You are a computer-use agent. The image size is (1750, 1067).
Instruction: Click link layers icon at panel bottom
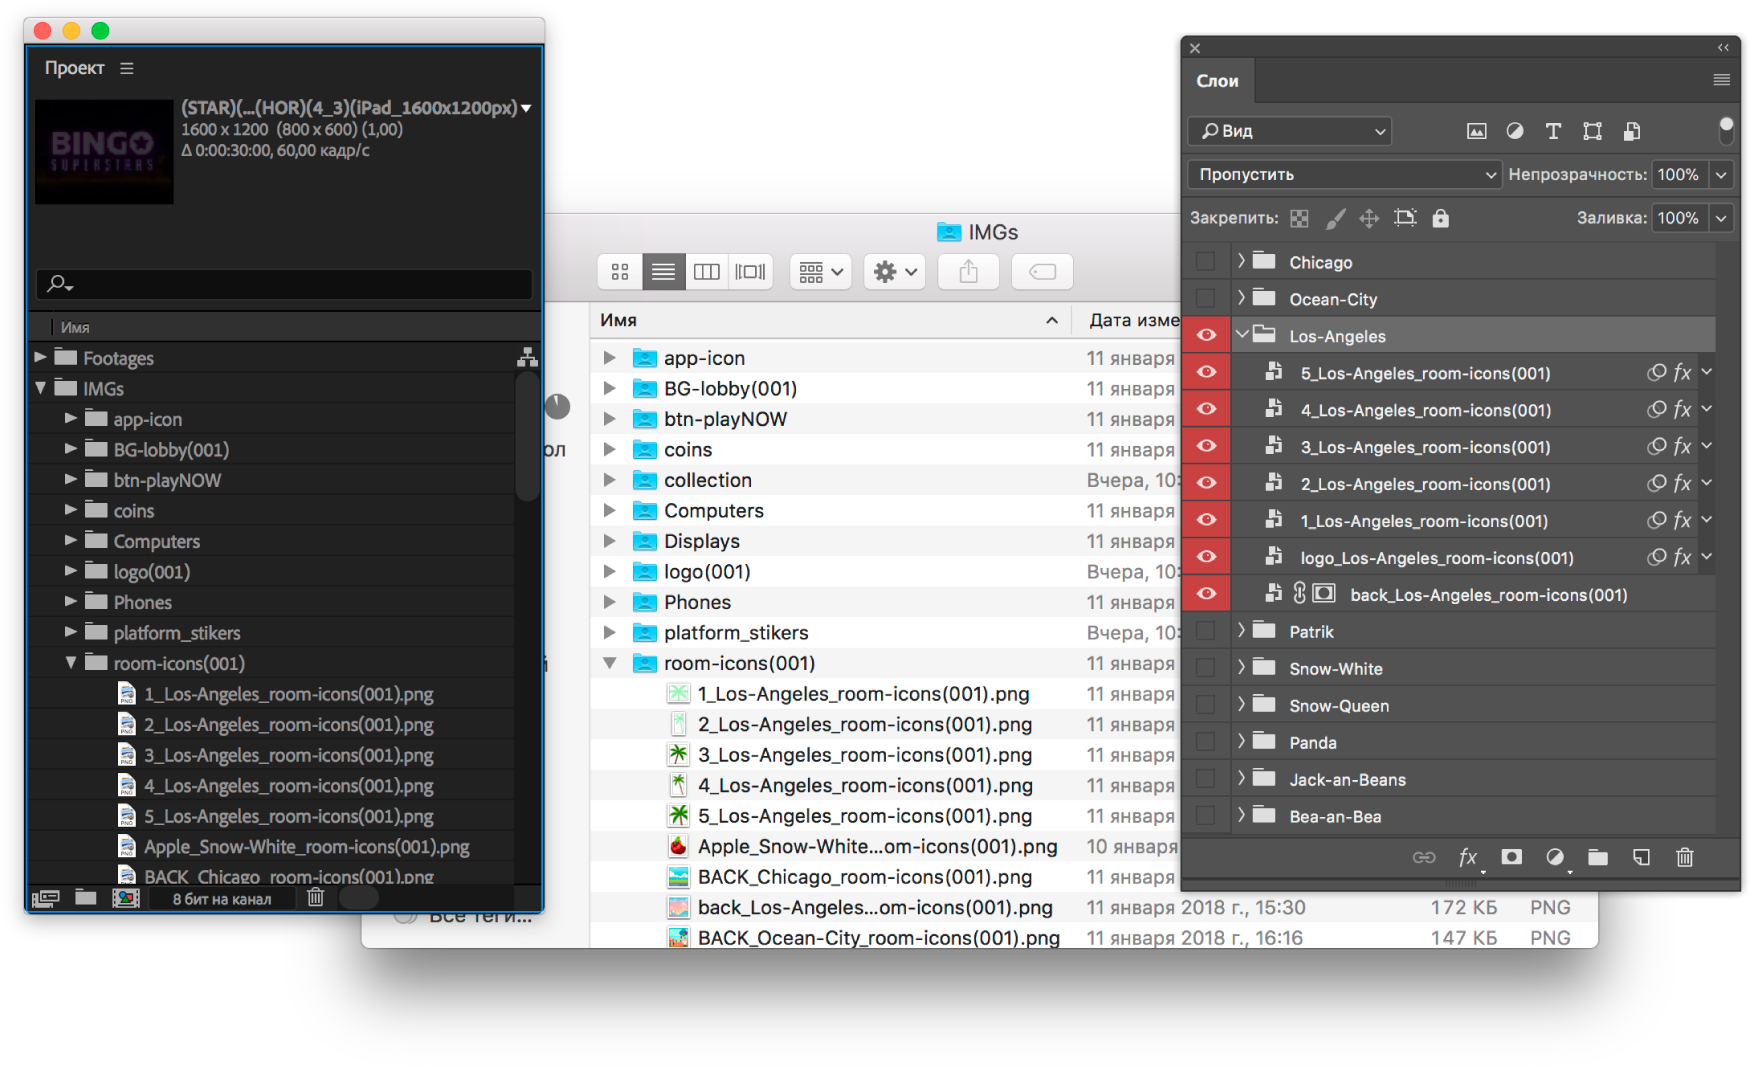point(1424,857)
